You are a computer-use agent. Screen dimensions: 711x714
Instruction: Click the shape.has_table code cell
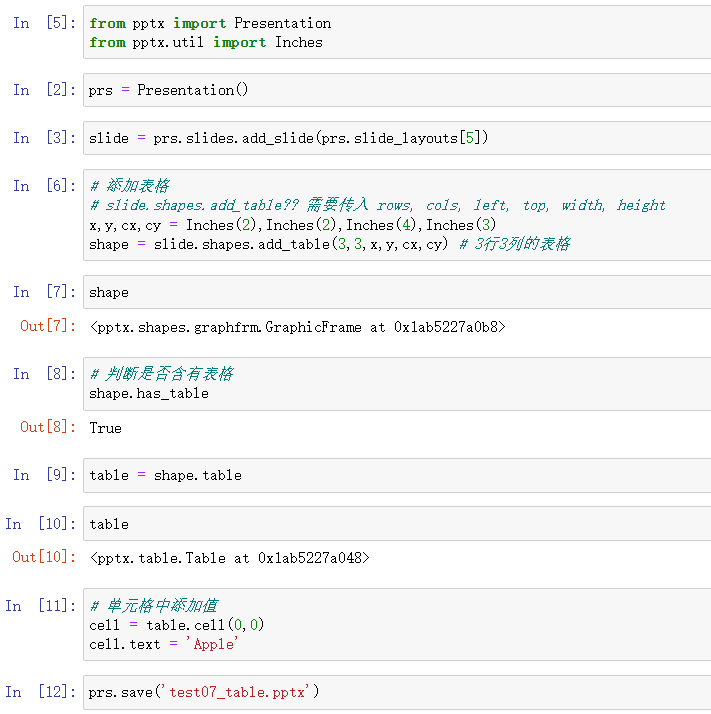coord(397,384)
